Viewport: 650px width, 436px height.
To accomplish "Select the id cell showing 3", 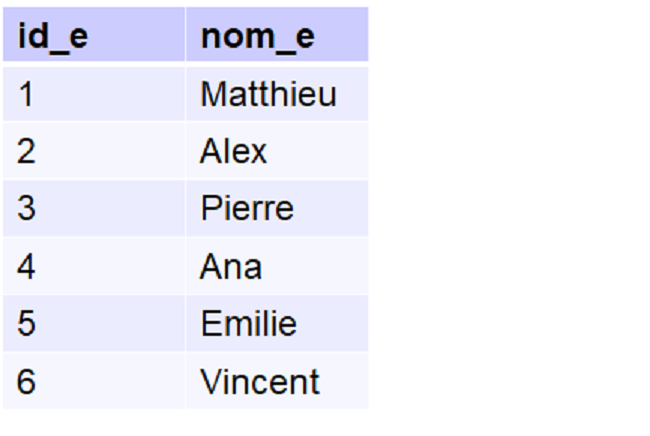I will coord(26,209).
